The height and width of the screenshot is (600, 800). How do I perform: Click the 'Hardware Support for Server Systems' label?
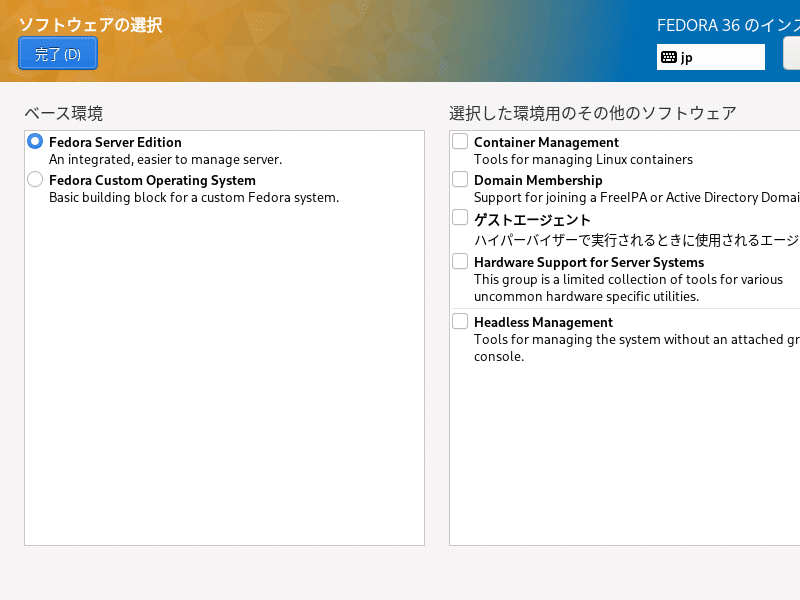[589, 262]
